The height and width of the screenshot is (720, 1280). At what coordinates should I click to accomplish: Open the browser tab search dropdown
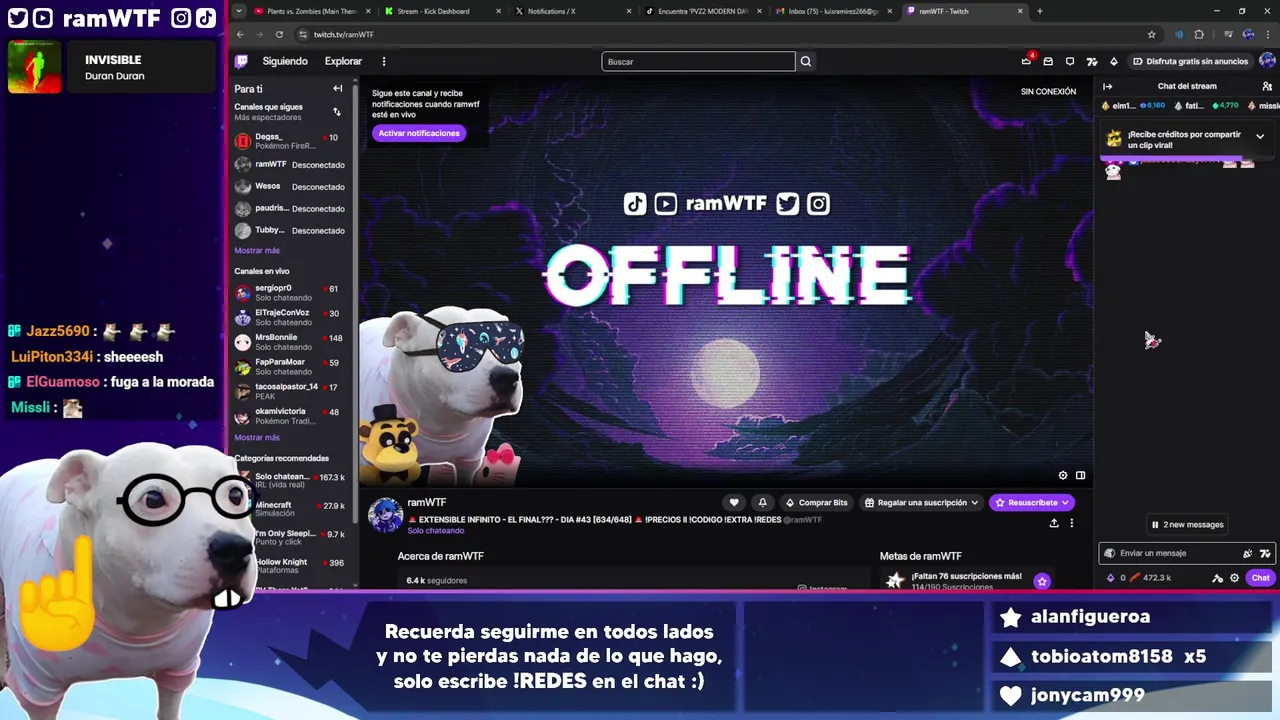point(238,11)
